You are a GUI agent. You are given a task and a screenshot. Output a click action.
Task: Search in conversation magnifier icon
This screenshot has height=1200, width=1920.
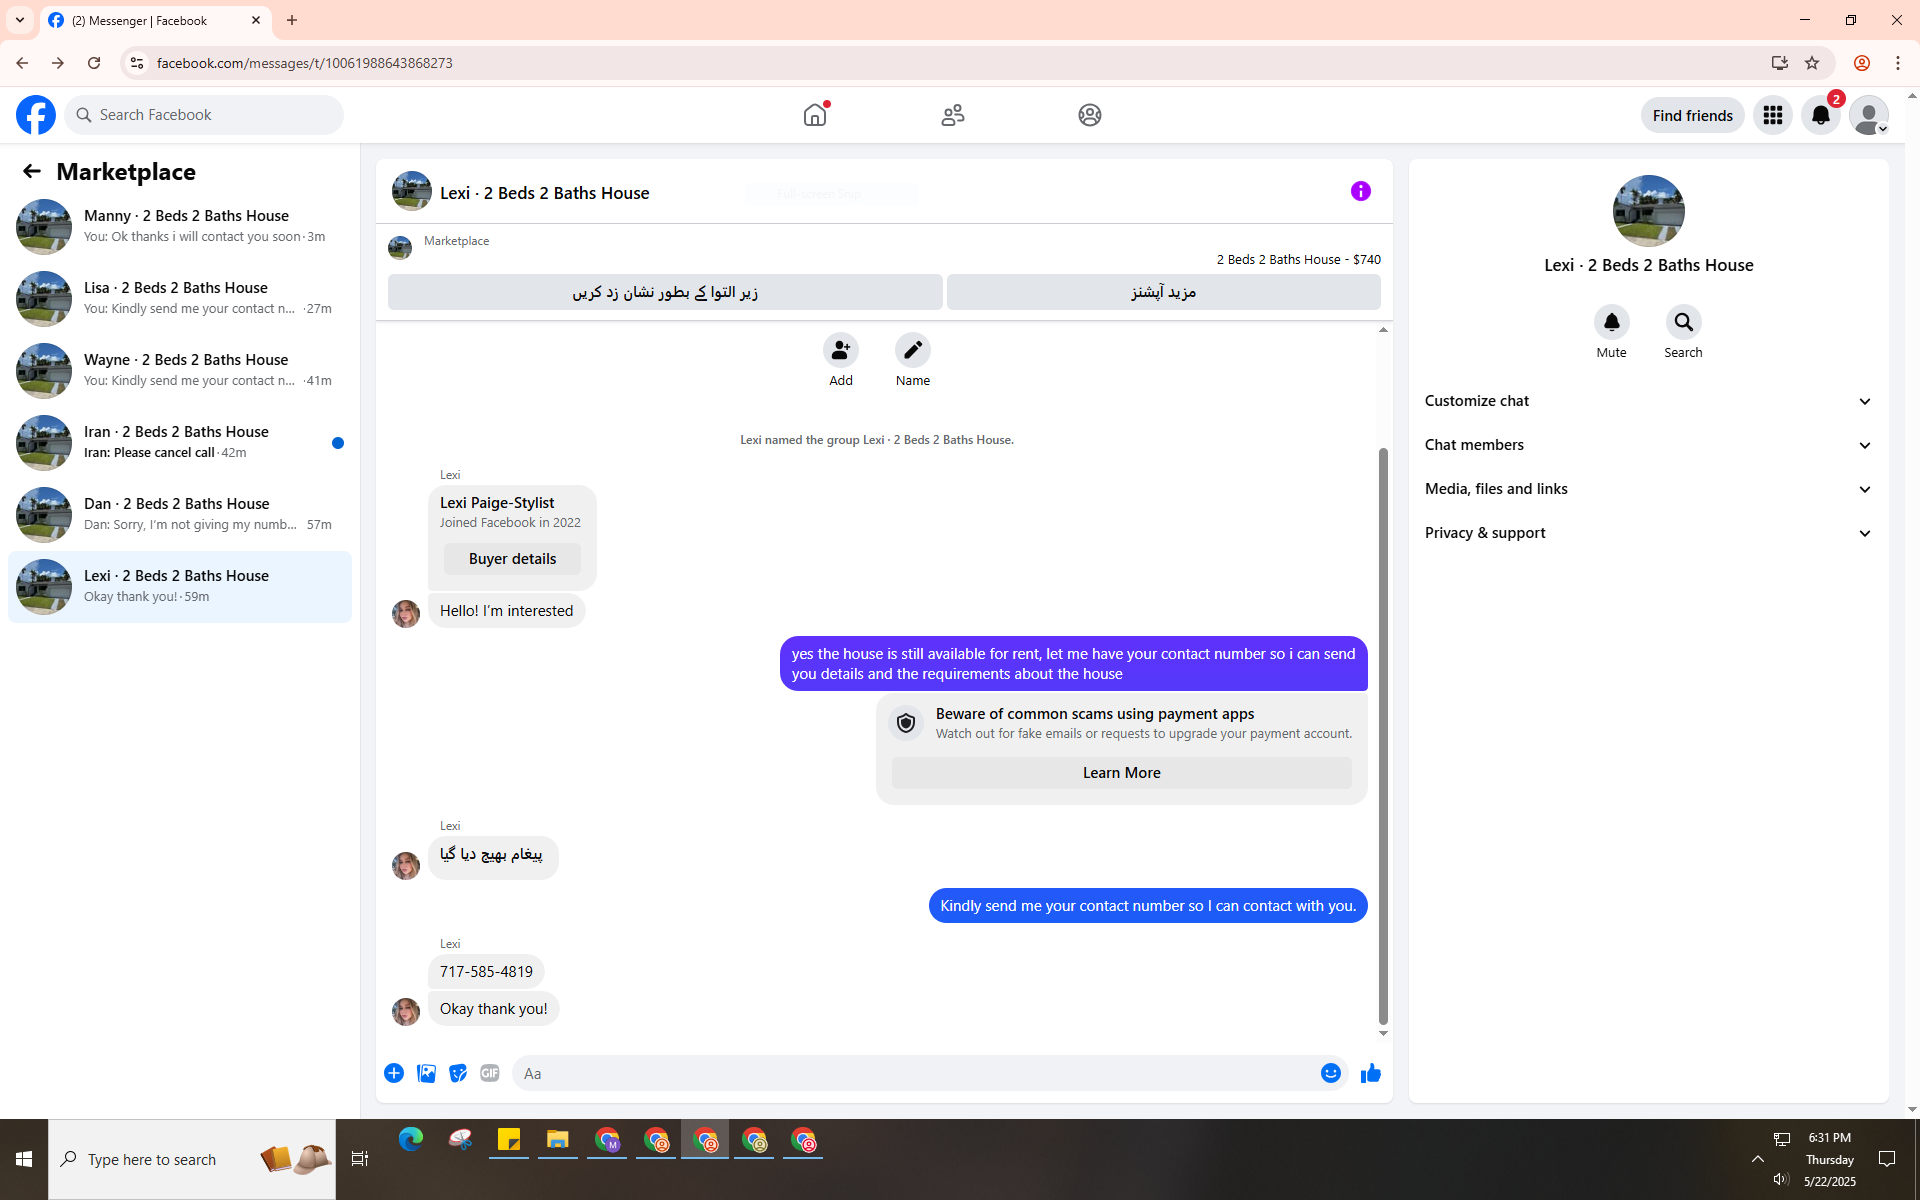[x=1684, y=322]
